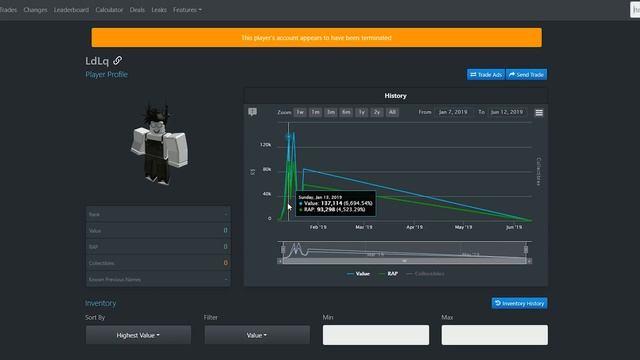
Task: Click the navigator left scroll arrow
Action: (280, 261)
